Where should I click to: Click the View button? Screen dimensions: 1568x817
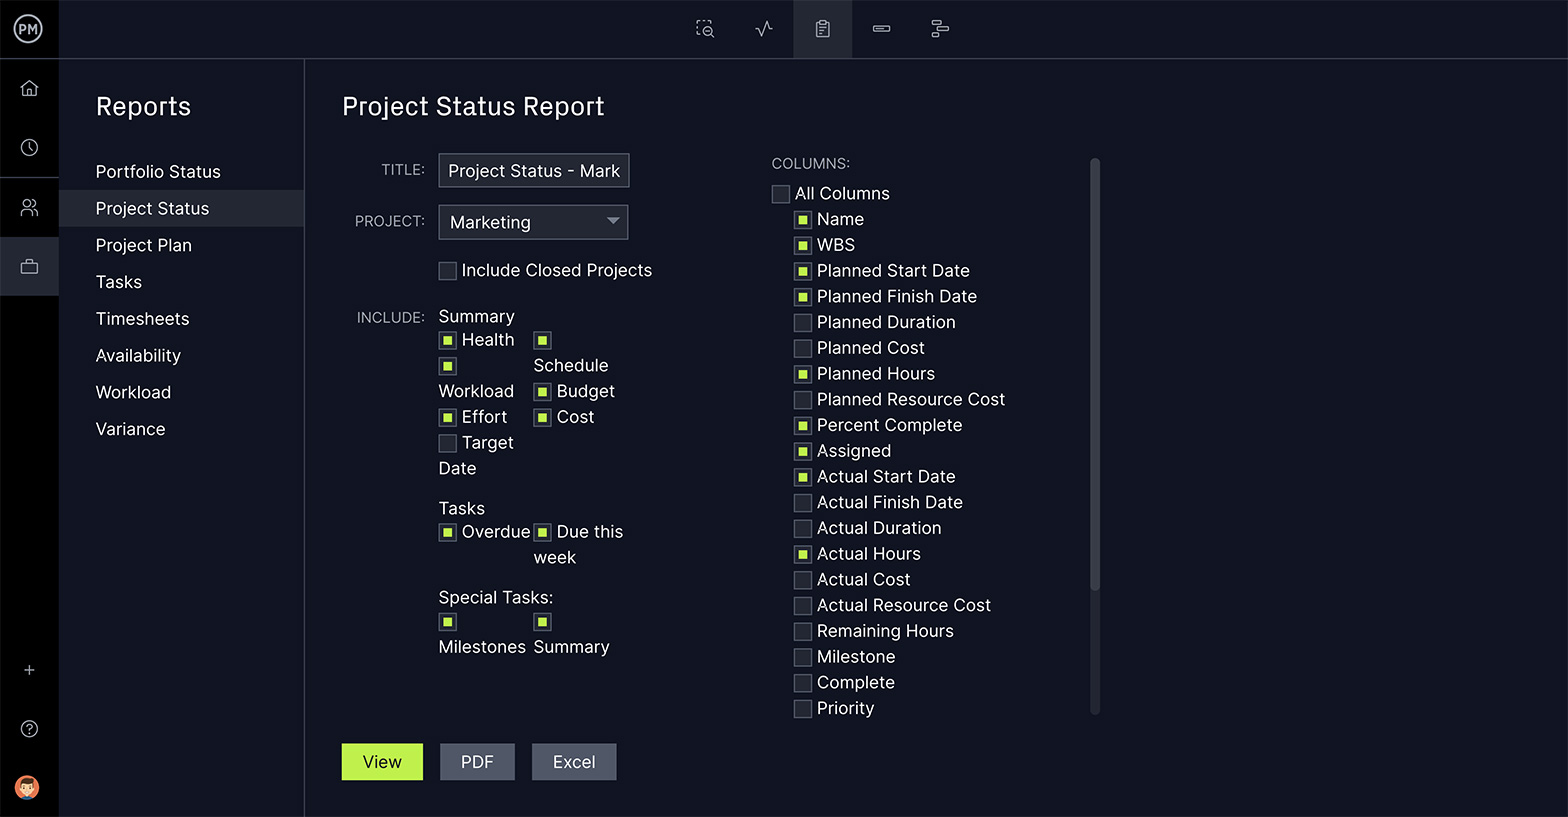382,762
